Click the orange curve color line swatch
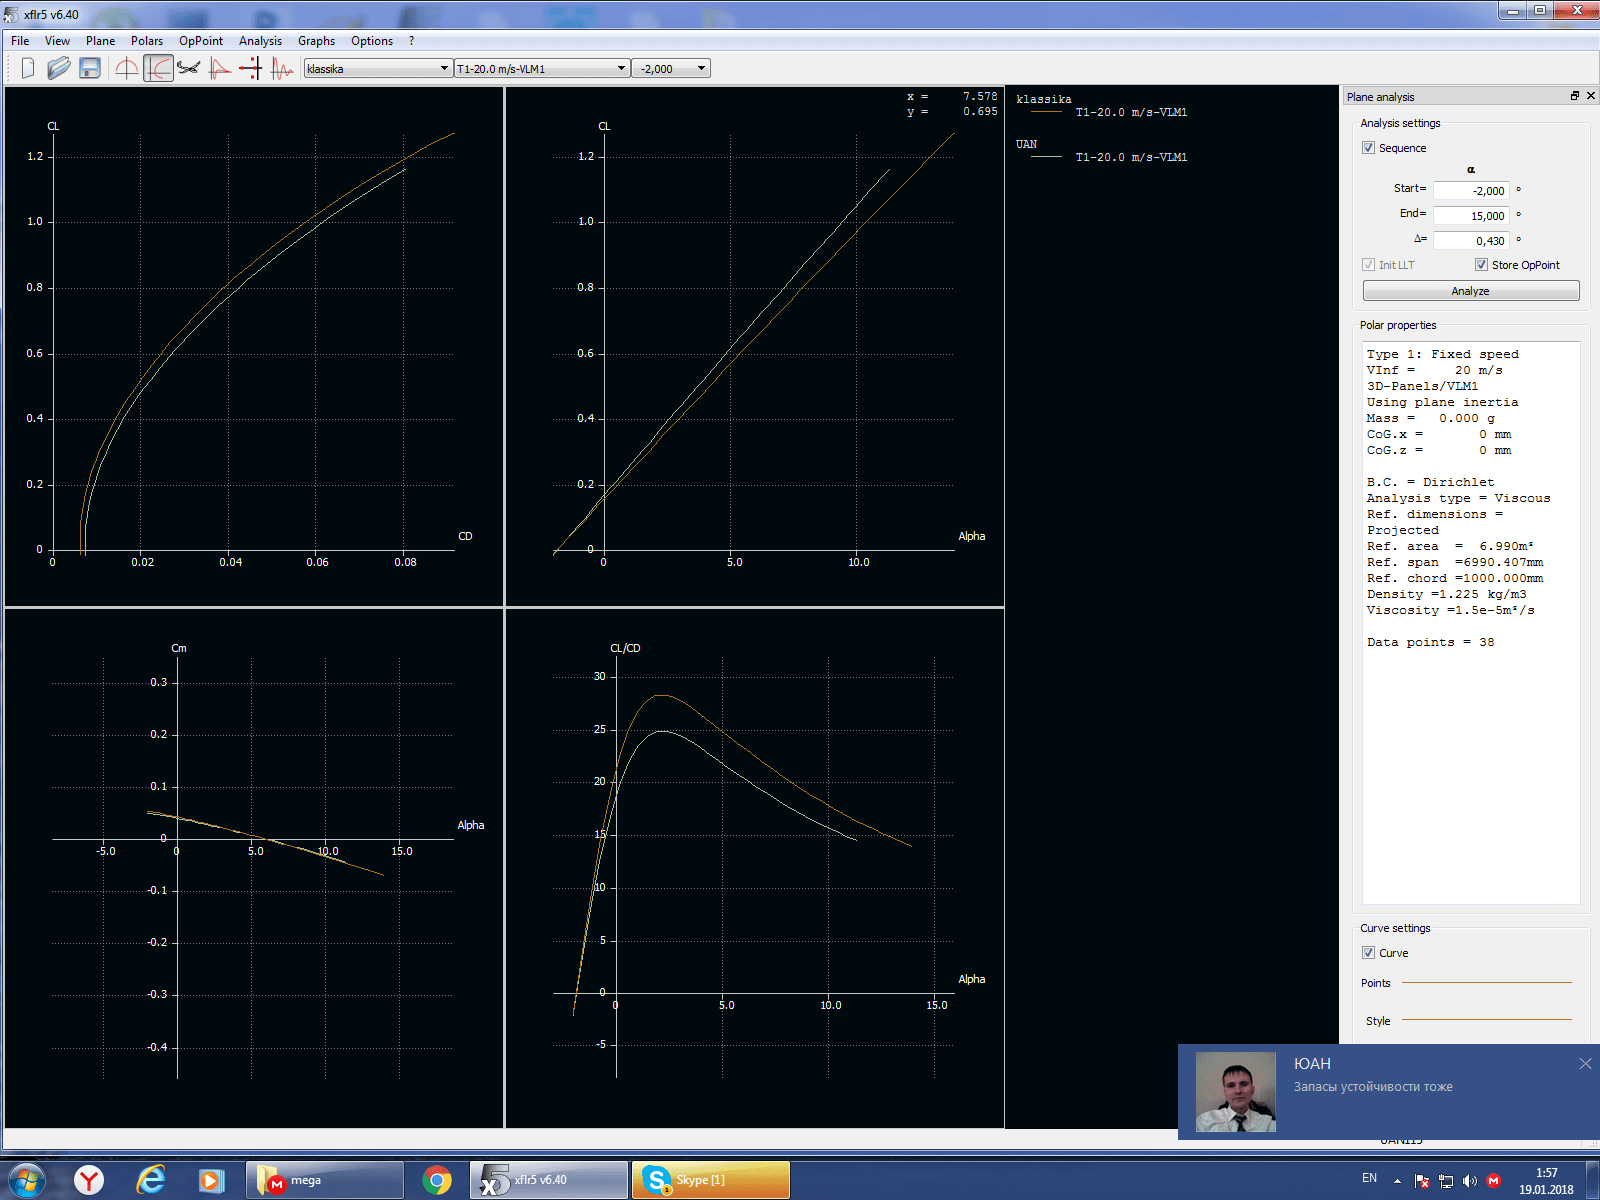This screenshot has height=1200, width=1600. (x=1486, y=983)
